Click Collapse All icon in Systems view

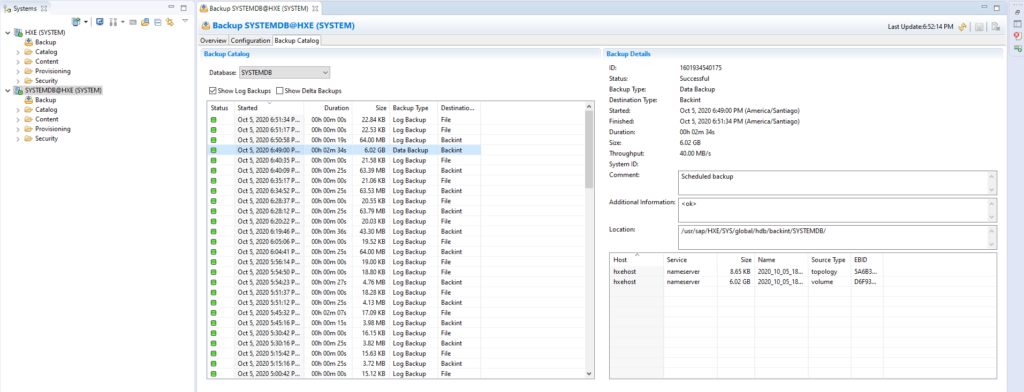[x=157, y=22]
